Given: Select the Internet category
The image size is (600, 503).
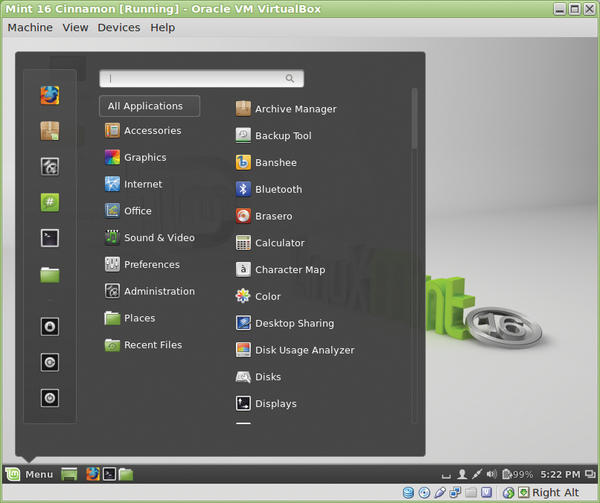Looking at the screenshot, I should pos(134,184).
